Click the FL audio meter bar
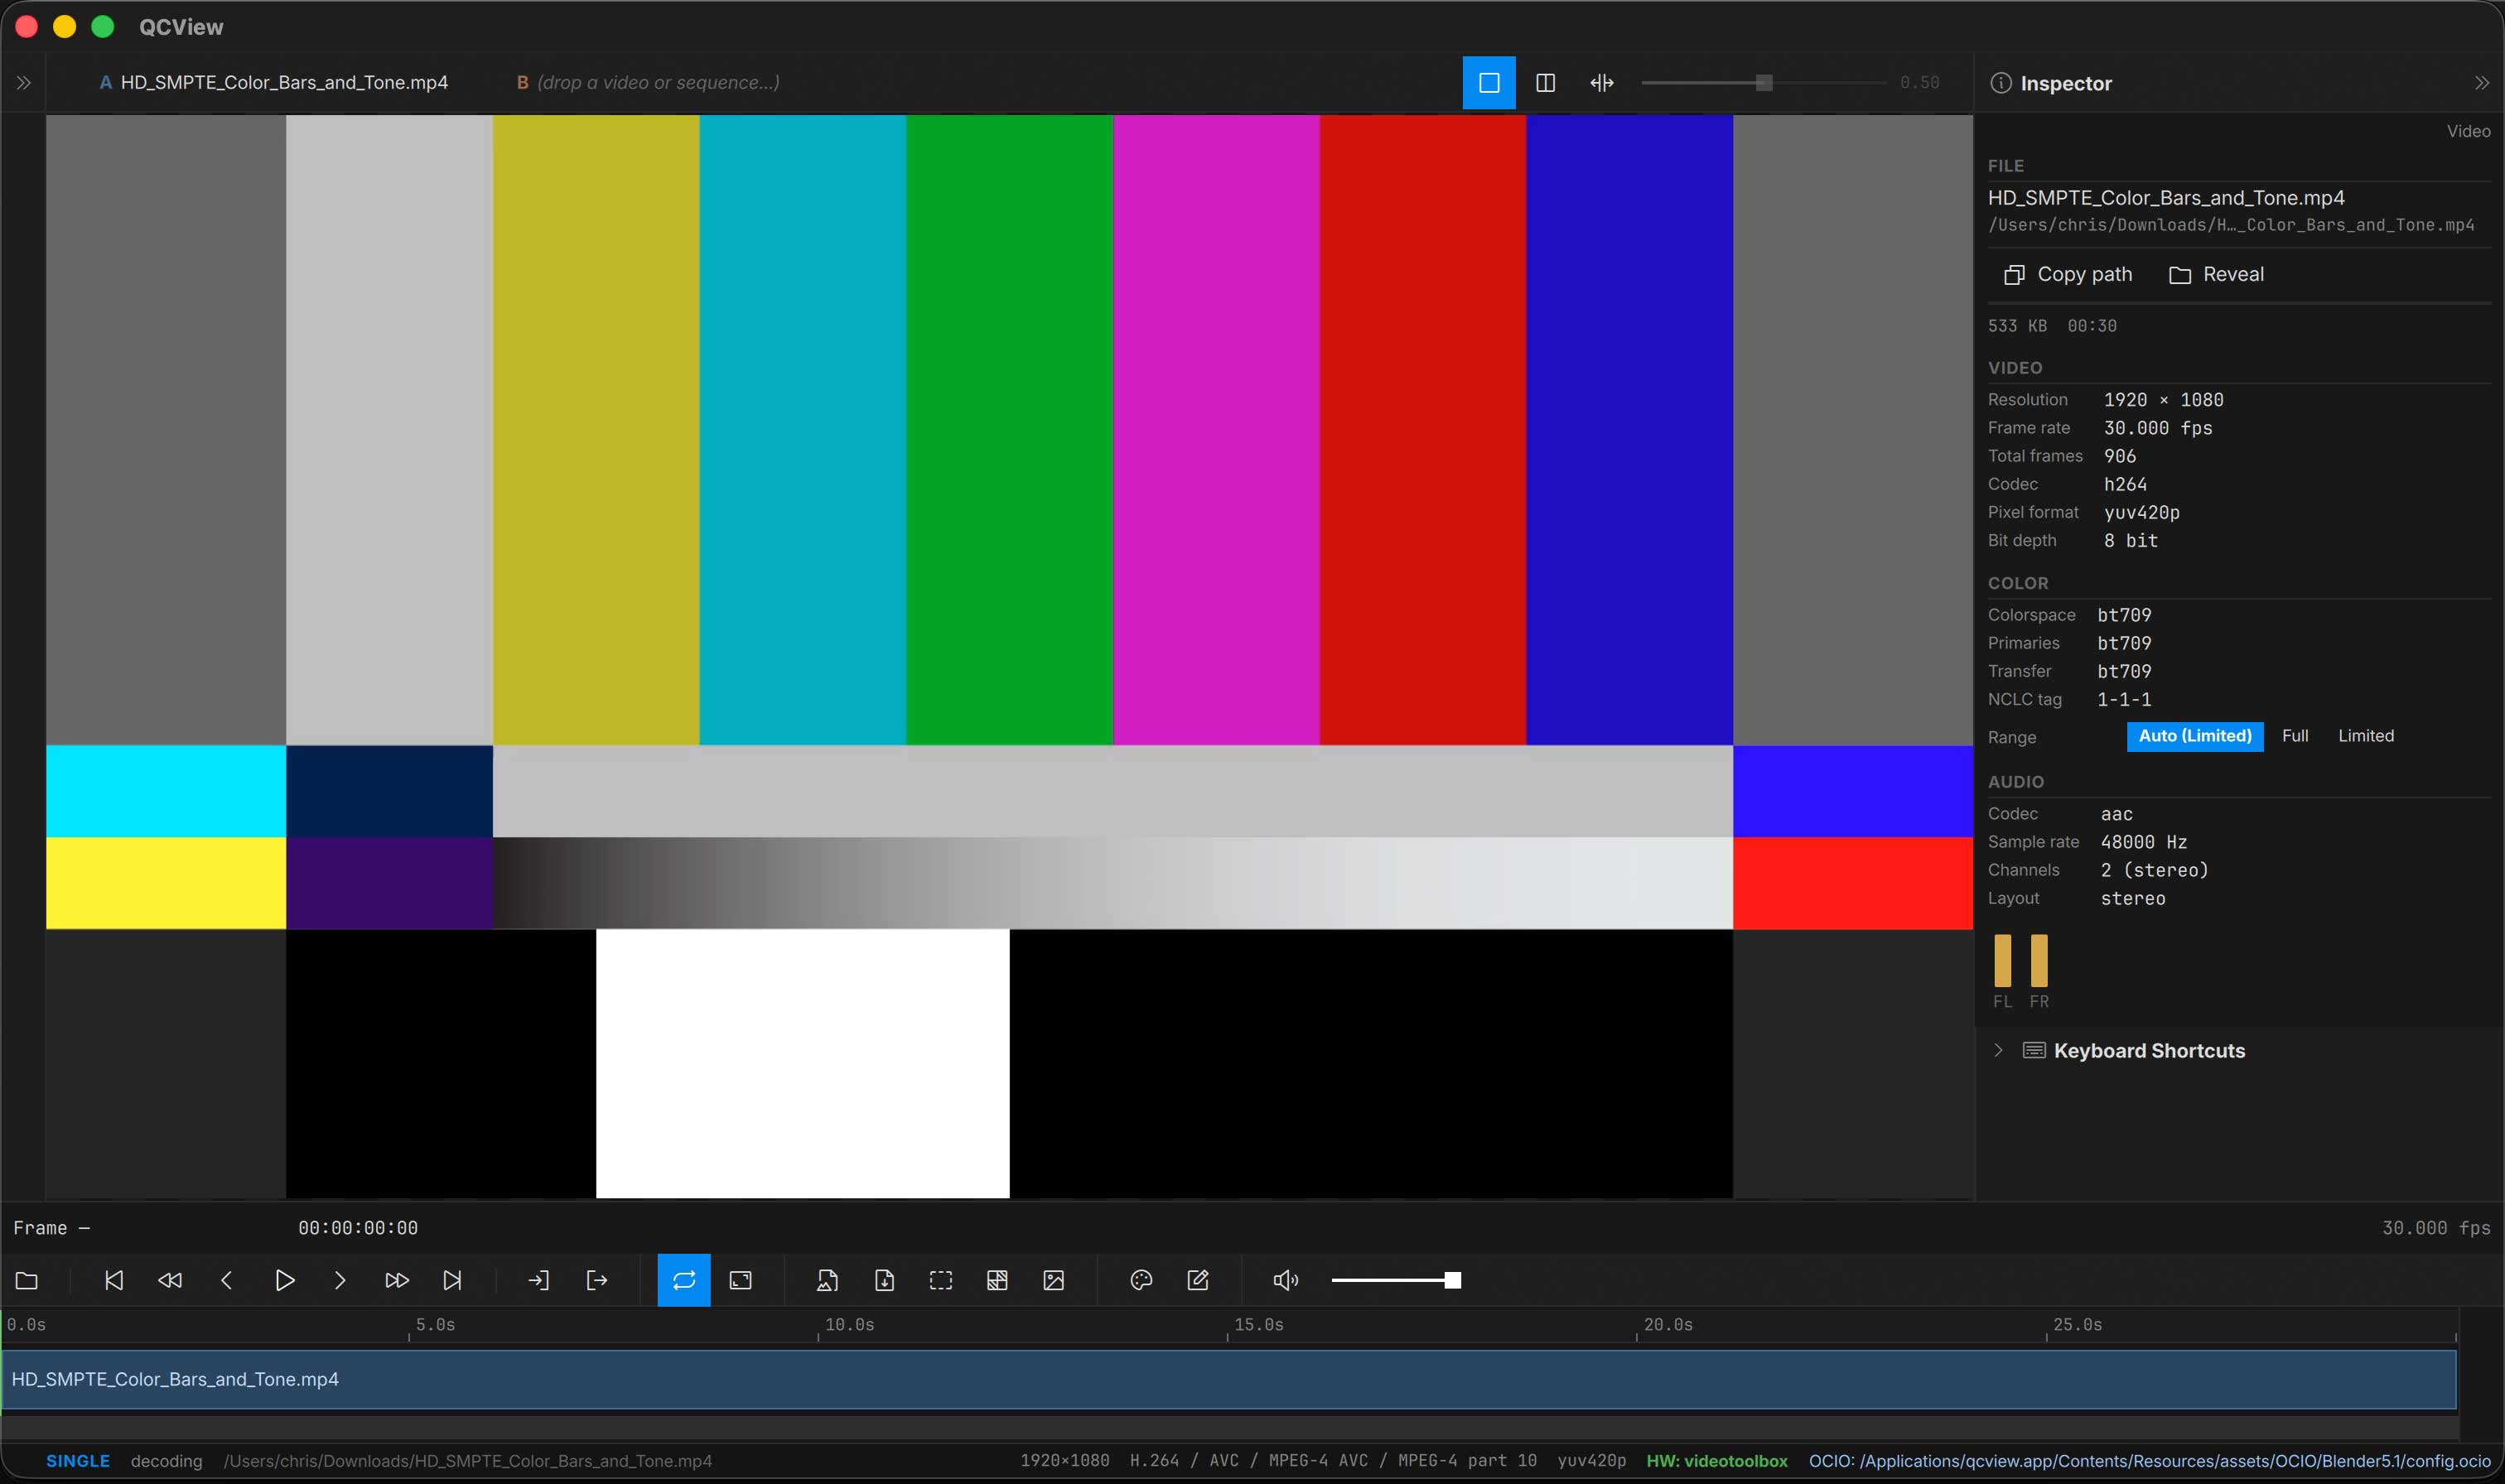This screenshot has height=1484, width=2505. click(x=2002, y=961)
